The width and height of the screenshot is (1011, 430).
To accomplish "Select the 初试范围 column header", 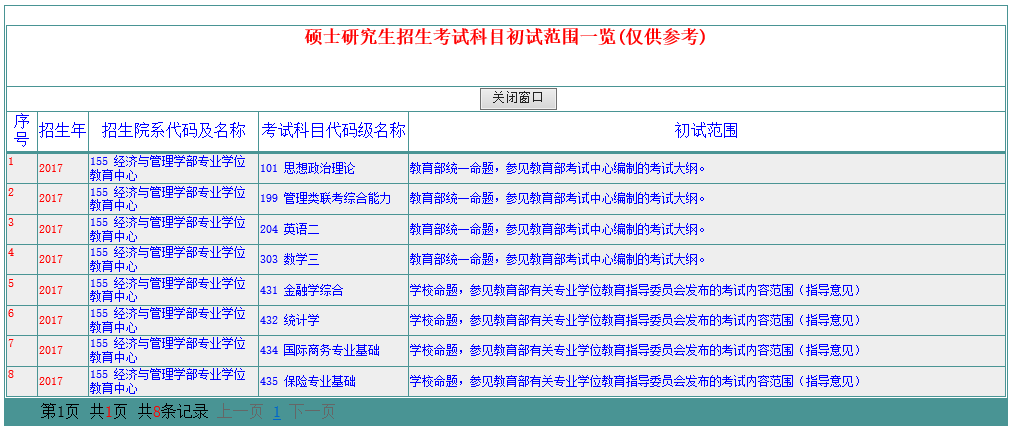I will (x=706, y=130).
